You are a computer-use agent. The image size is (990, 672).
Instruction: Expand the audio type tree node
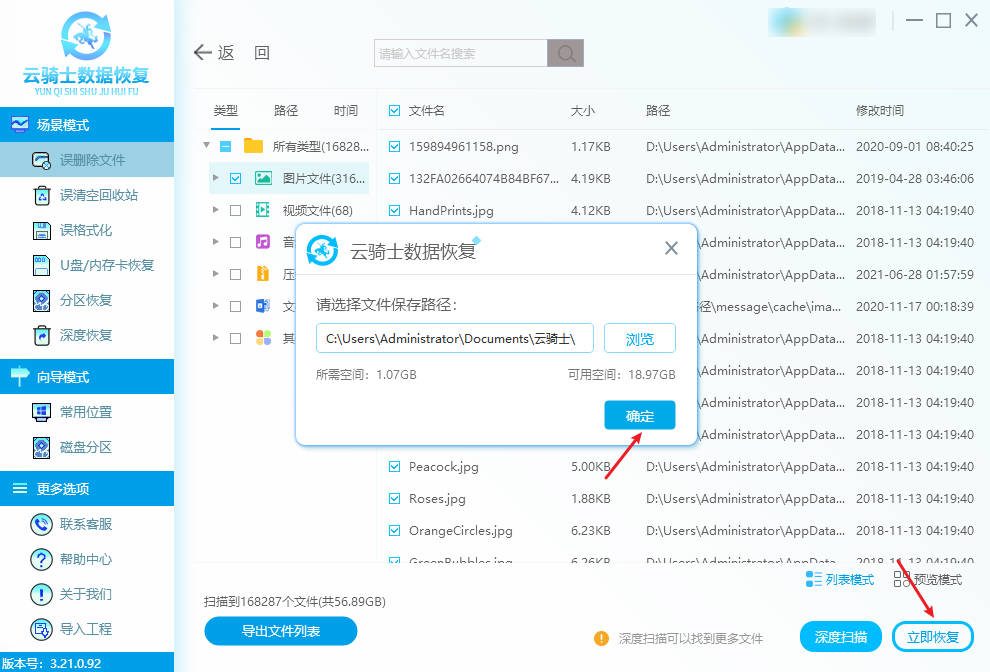(216, 242)
